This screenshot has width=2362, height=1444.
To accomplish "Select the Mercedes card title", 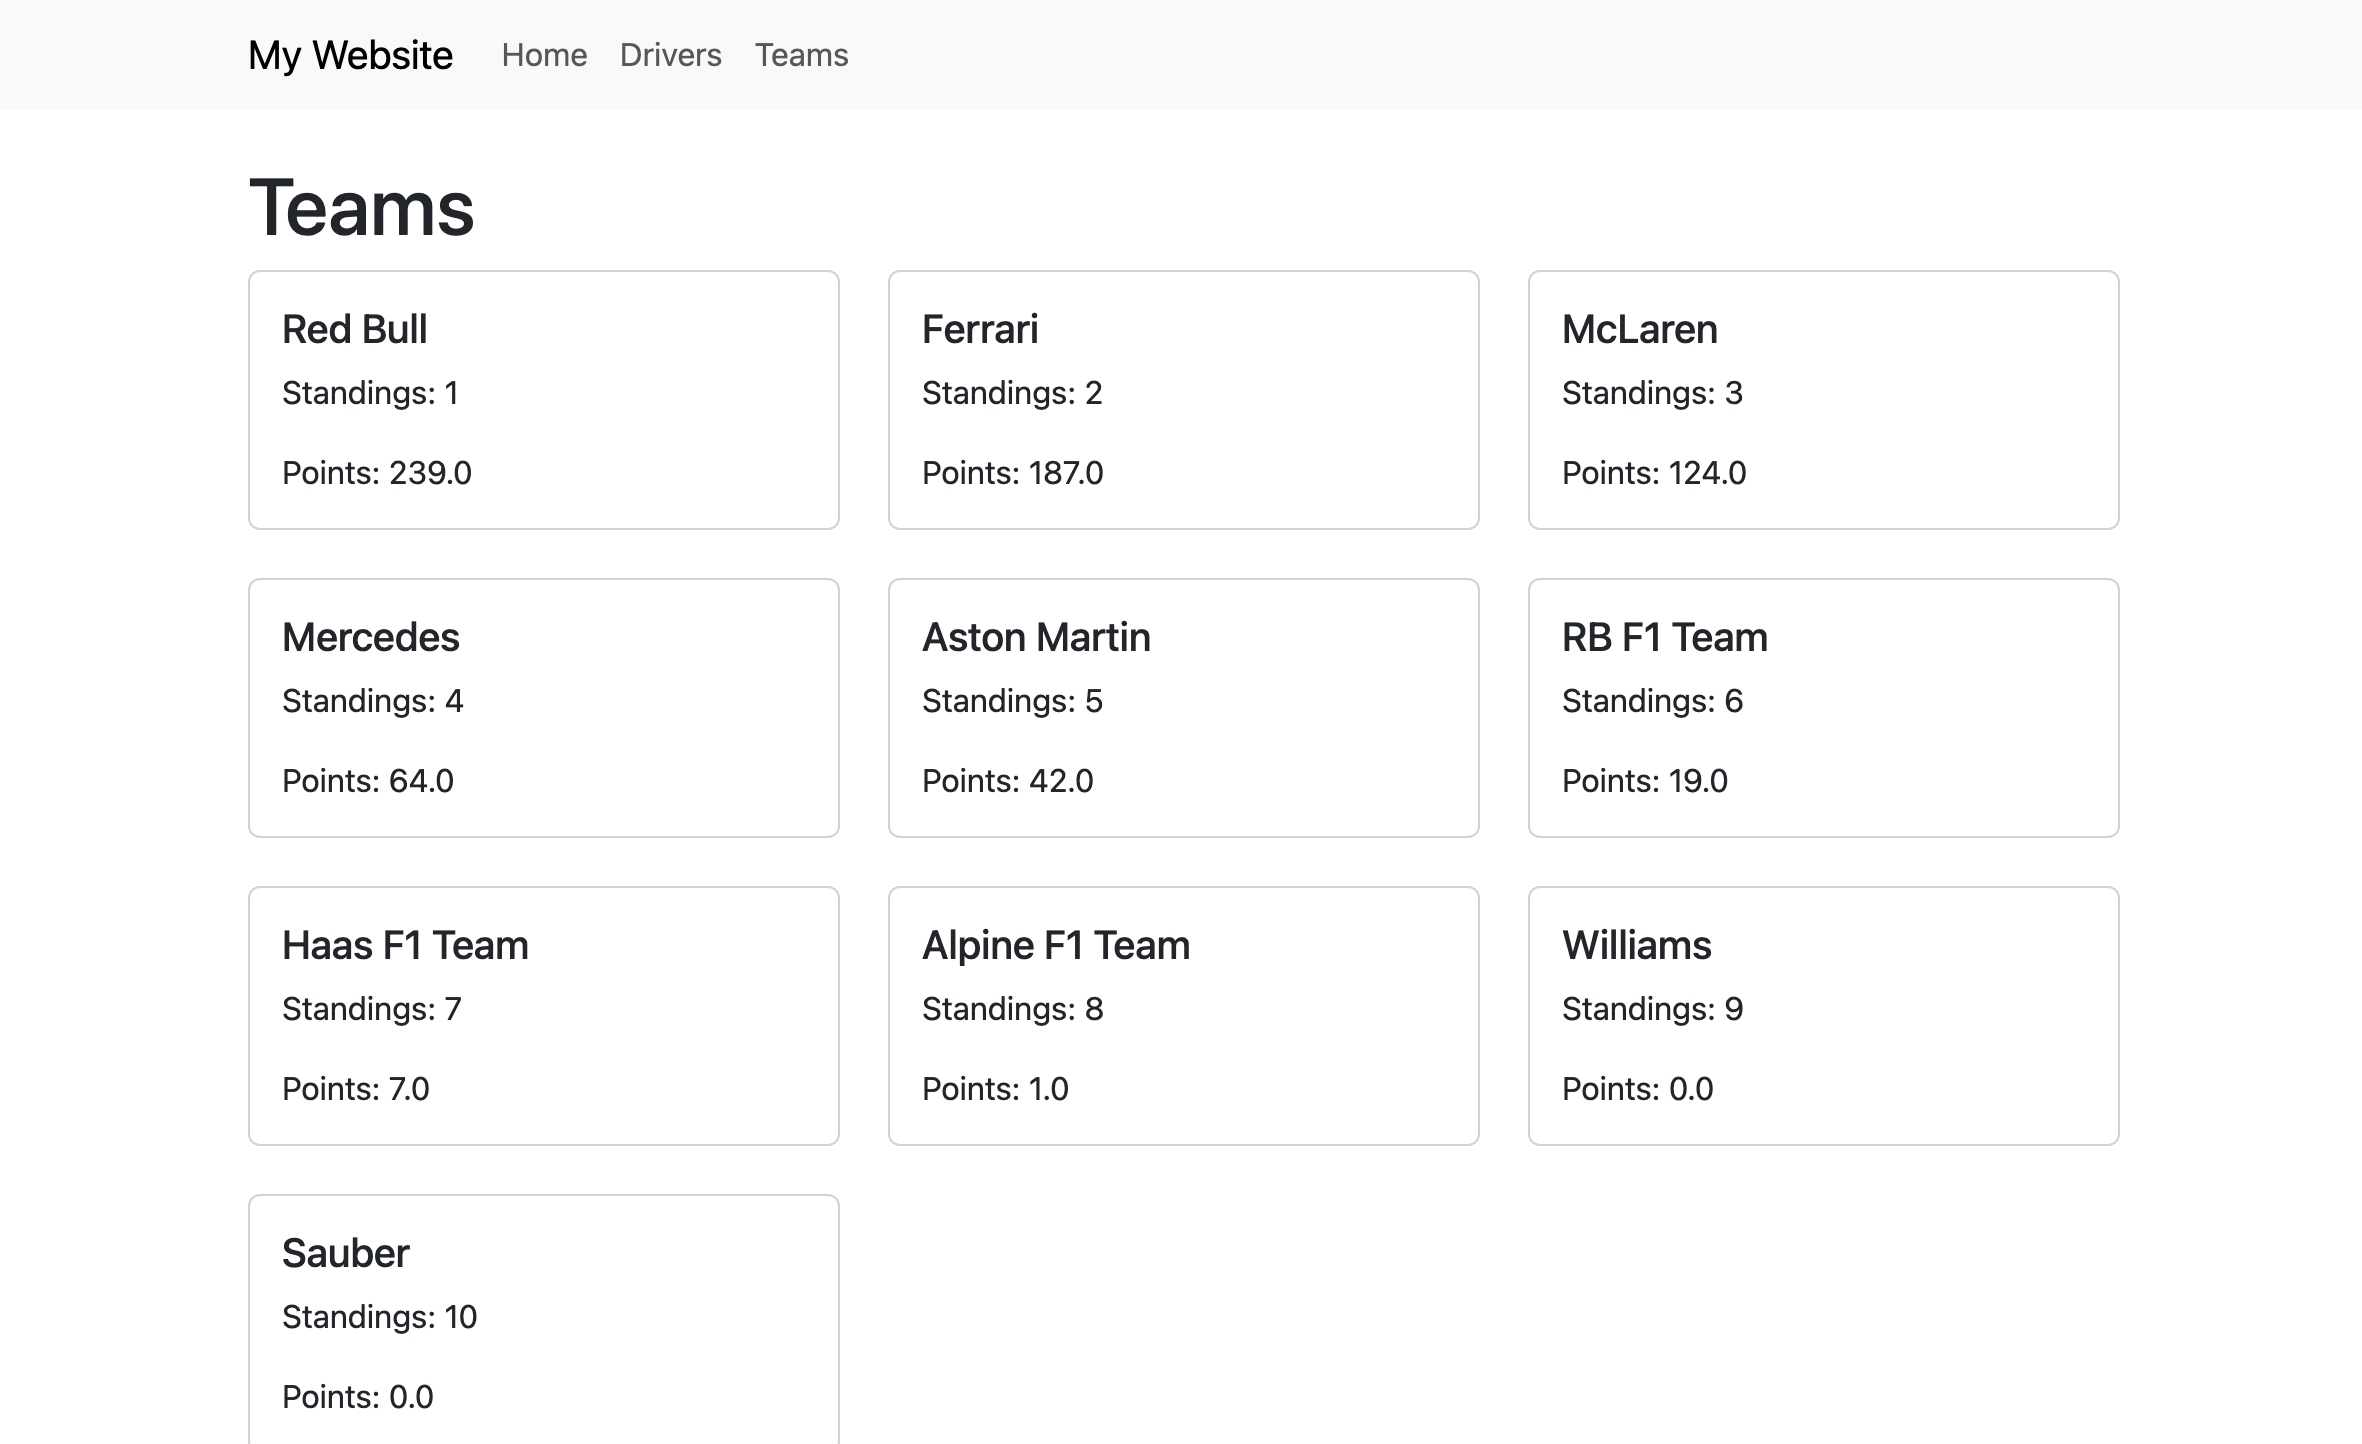I will (x=370, y=637).
